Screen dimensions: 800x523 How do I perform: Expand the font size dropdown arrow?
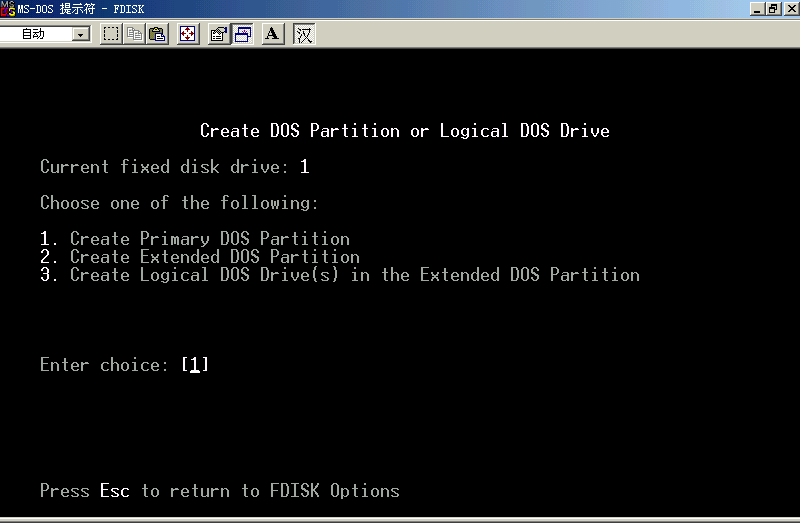click(x=81, y=34)
